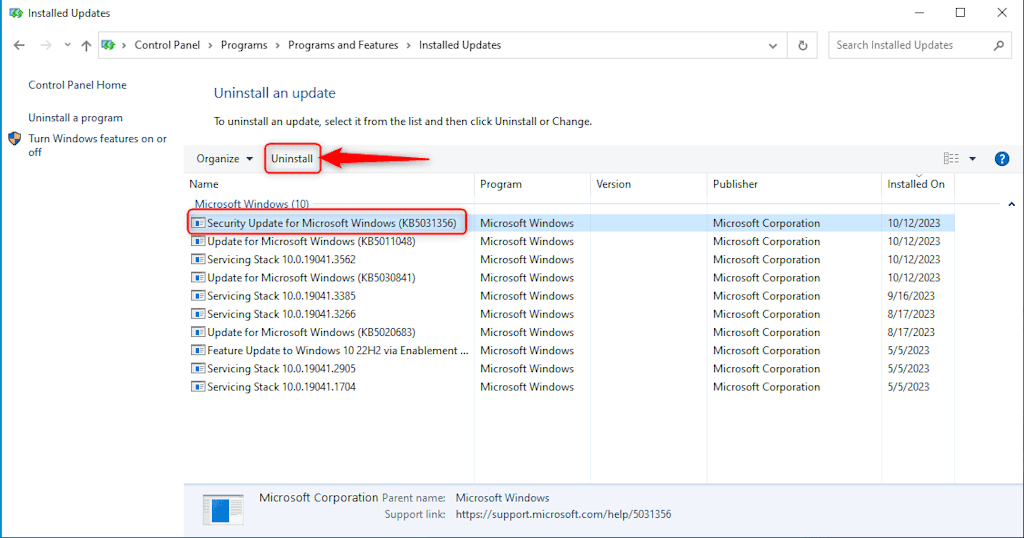Click the Forward navigation arrow

46,45
